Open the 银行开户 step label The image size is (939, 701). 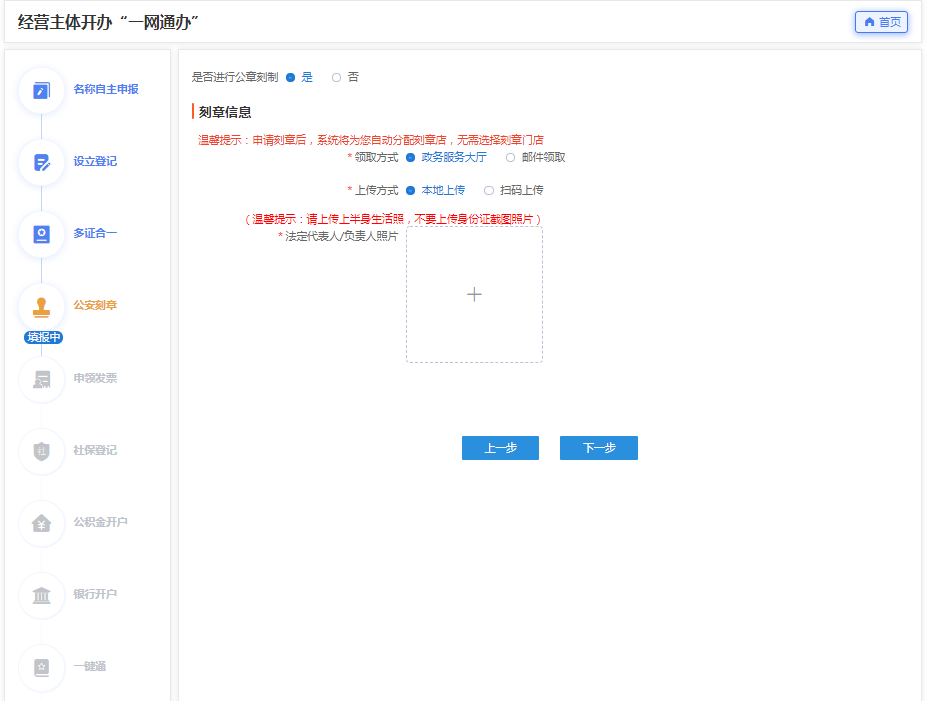95,594
